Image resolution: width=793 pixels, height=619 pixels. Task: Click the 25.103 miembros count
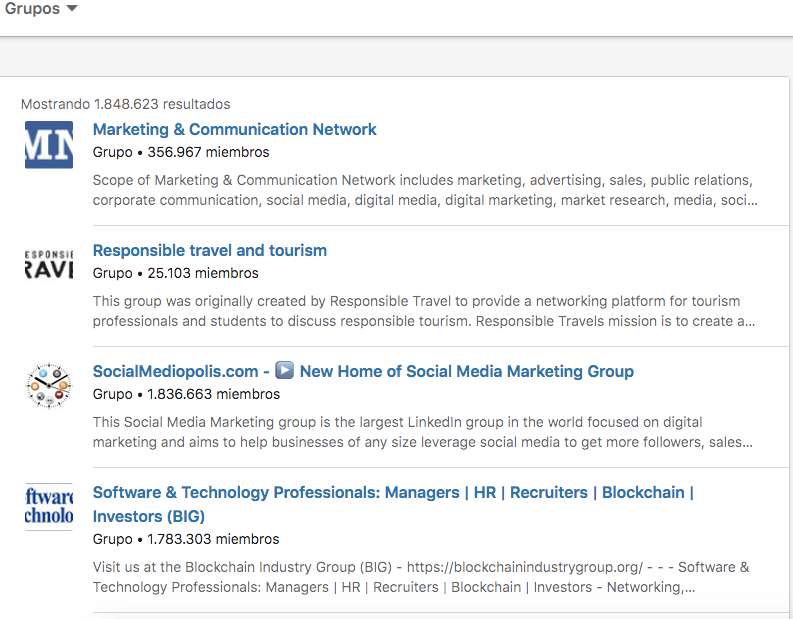point(203,273)
